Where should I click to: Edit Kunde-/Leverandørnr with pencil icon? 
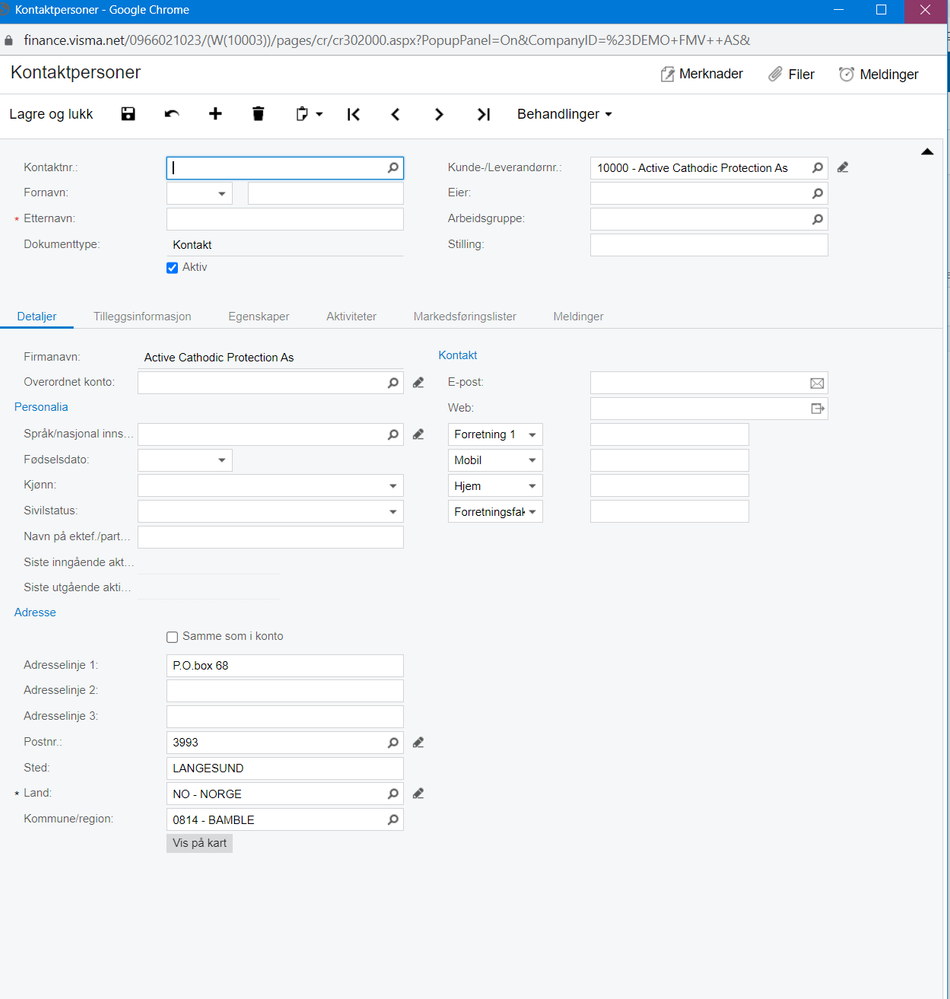[x=842, y=168]
